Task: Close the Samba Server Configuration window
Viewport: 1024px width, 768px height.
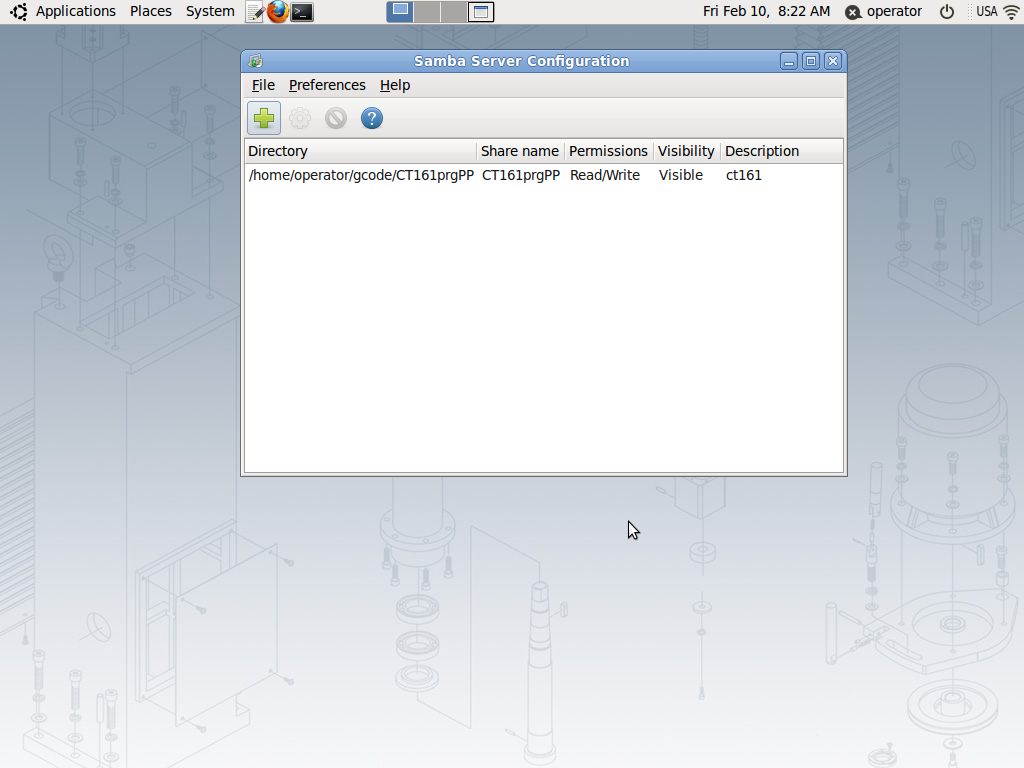Action: 833,61
